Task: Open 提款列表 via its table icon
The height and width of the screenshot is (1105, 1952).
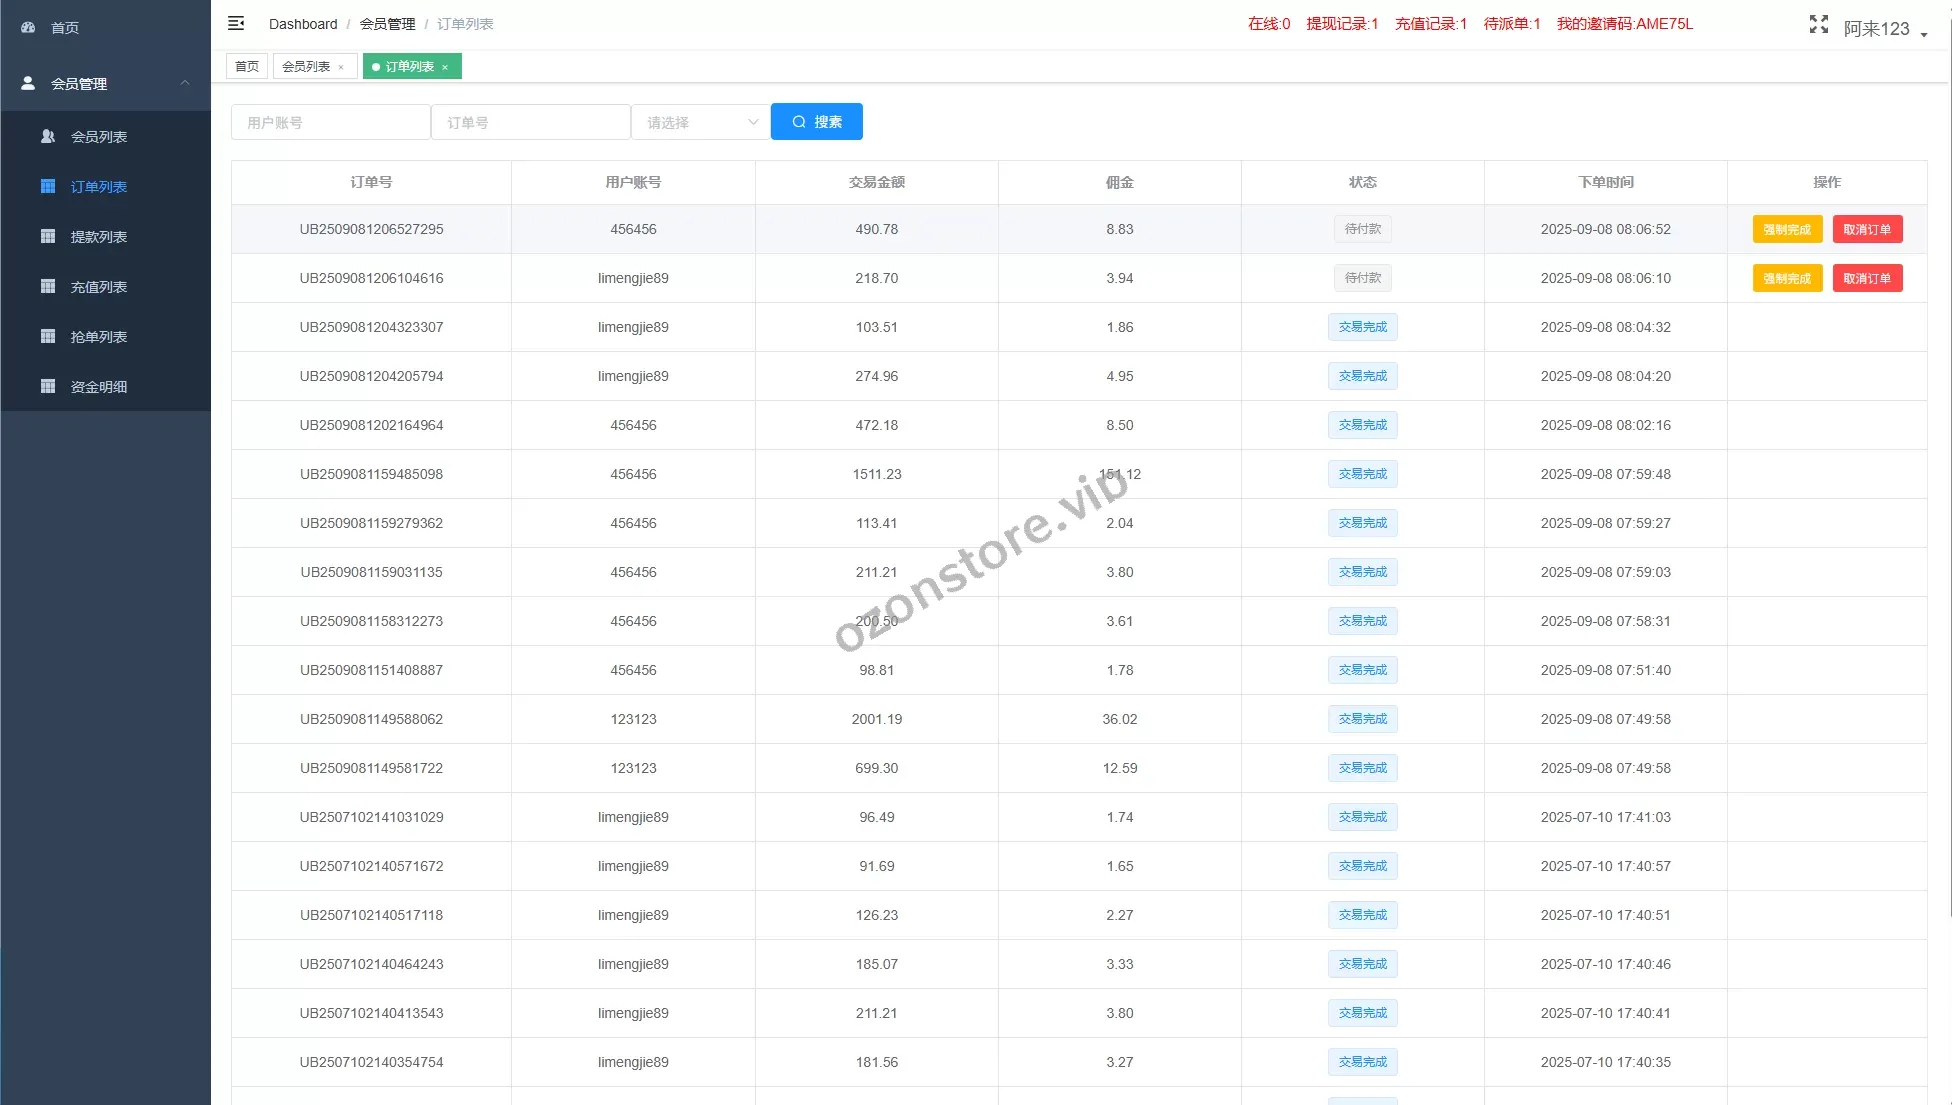Action: click(x=48, y=237)
